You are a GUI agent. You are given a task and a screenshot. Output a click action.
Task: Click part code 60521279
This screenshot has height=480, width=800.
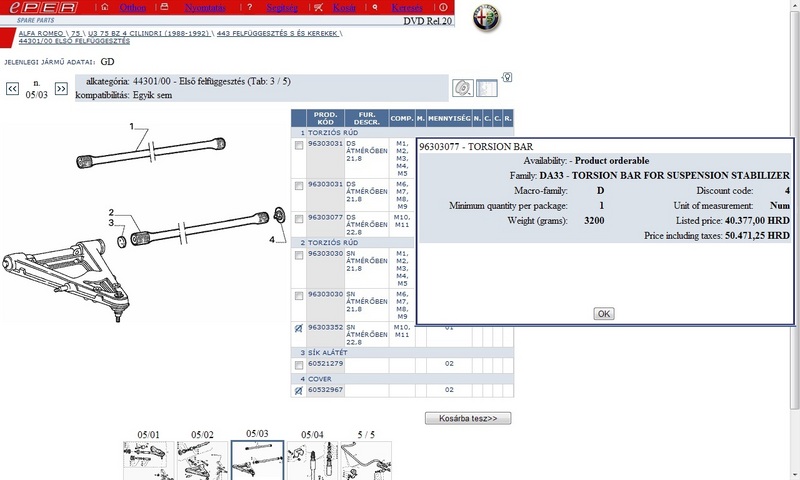click(325, 364)
